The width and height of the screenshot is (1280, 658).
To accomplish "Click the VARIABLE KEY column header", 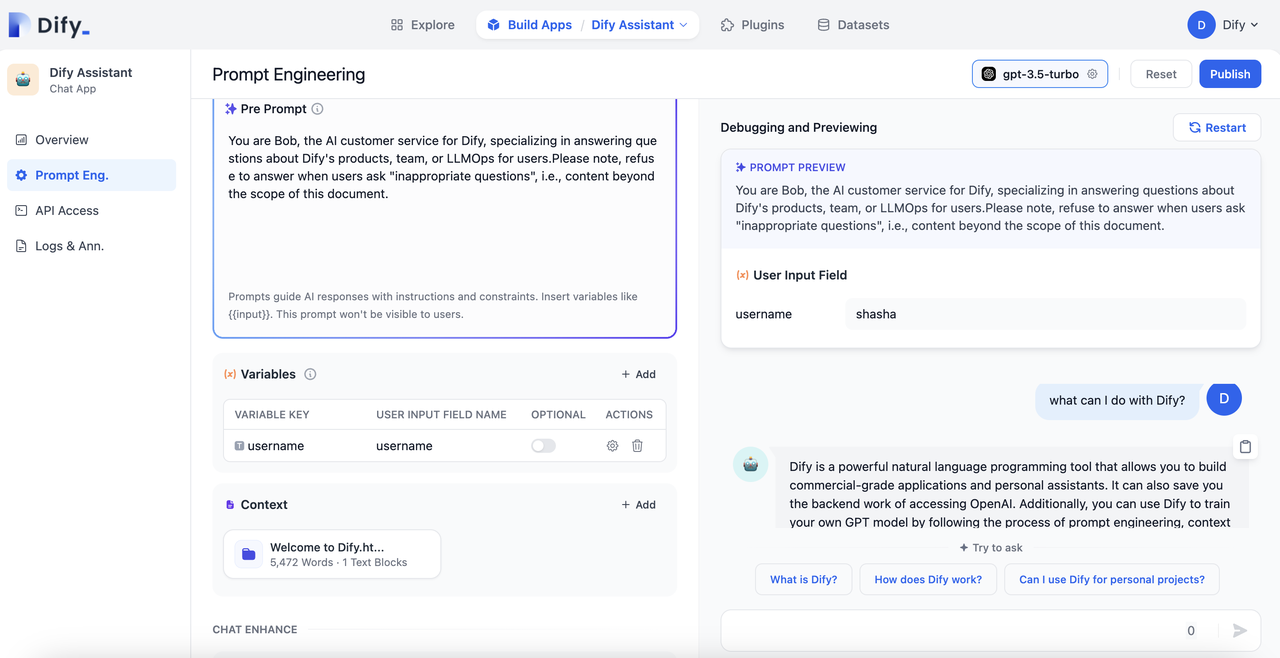I will coord(272,414).
